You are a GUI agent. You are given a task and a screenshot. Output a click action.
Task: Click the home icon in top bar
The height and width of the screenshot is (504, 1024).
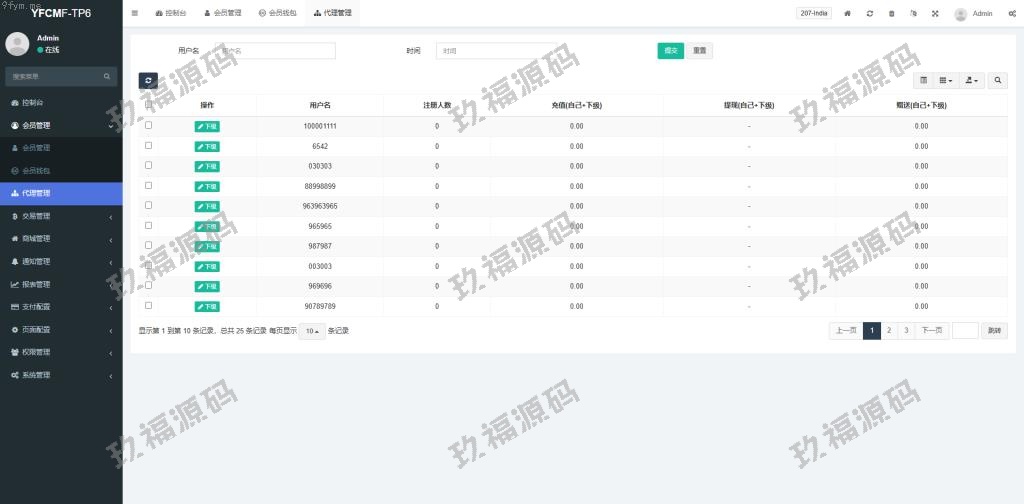[848, 14]
